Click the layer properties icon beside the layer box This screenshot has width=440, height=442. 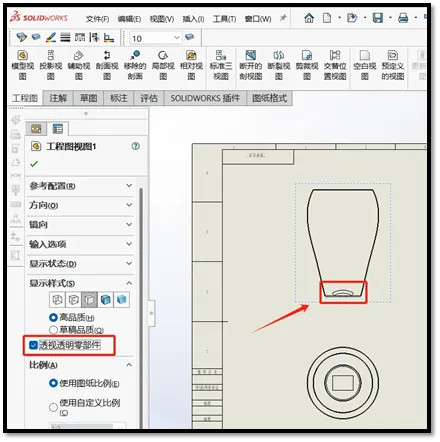tap(190, 37)
